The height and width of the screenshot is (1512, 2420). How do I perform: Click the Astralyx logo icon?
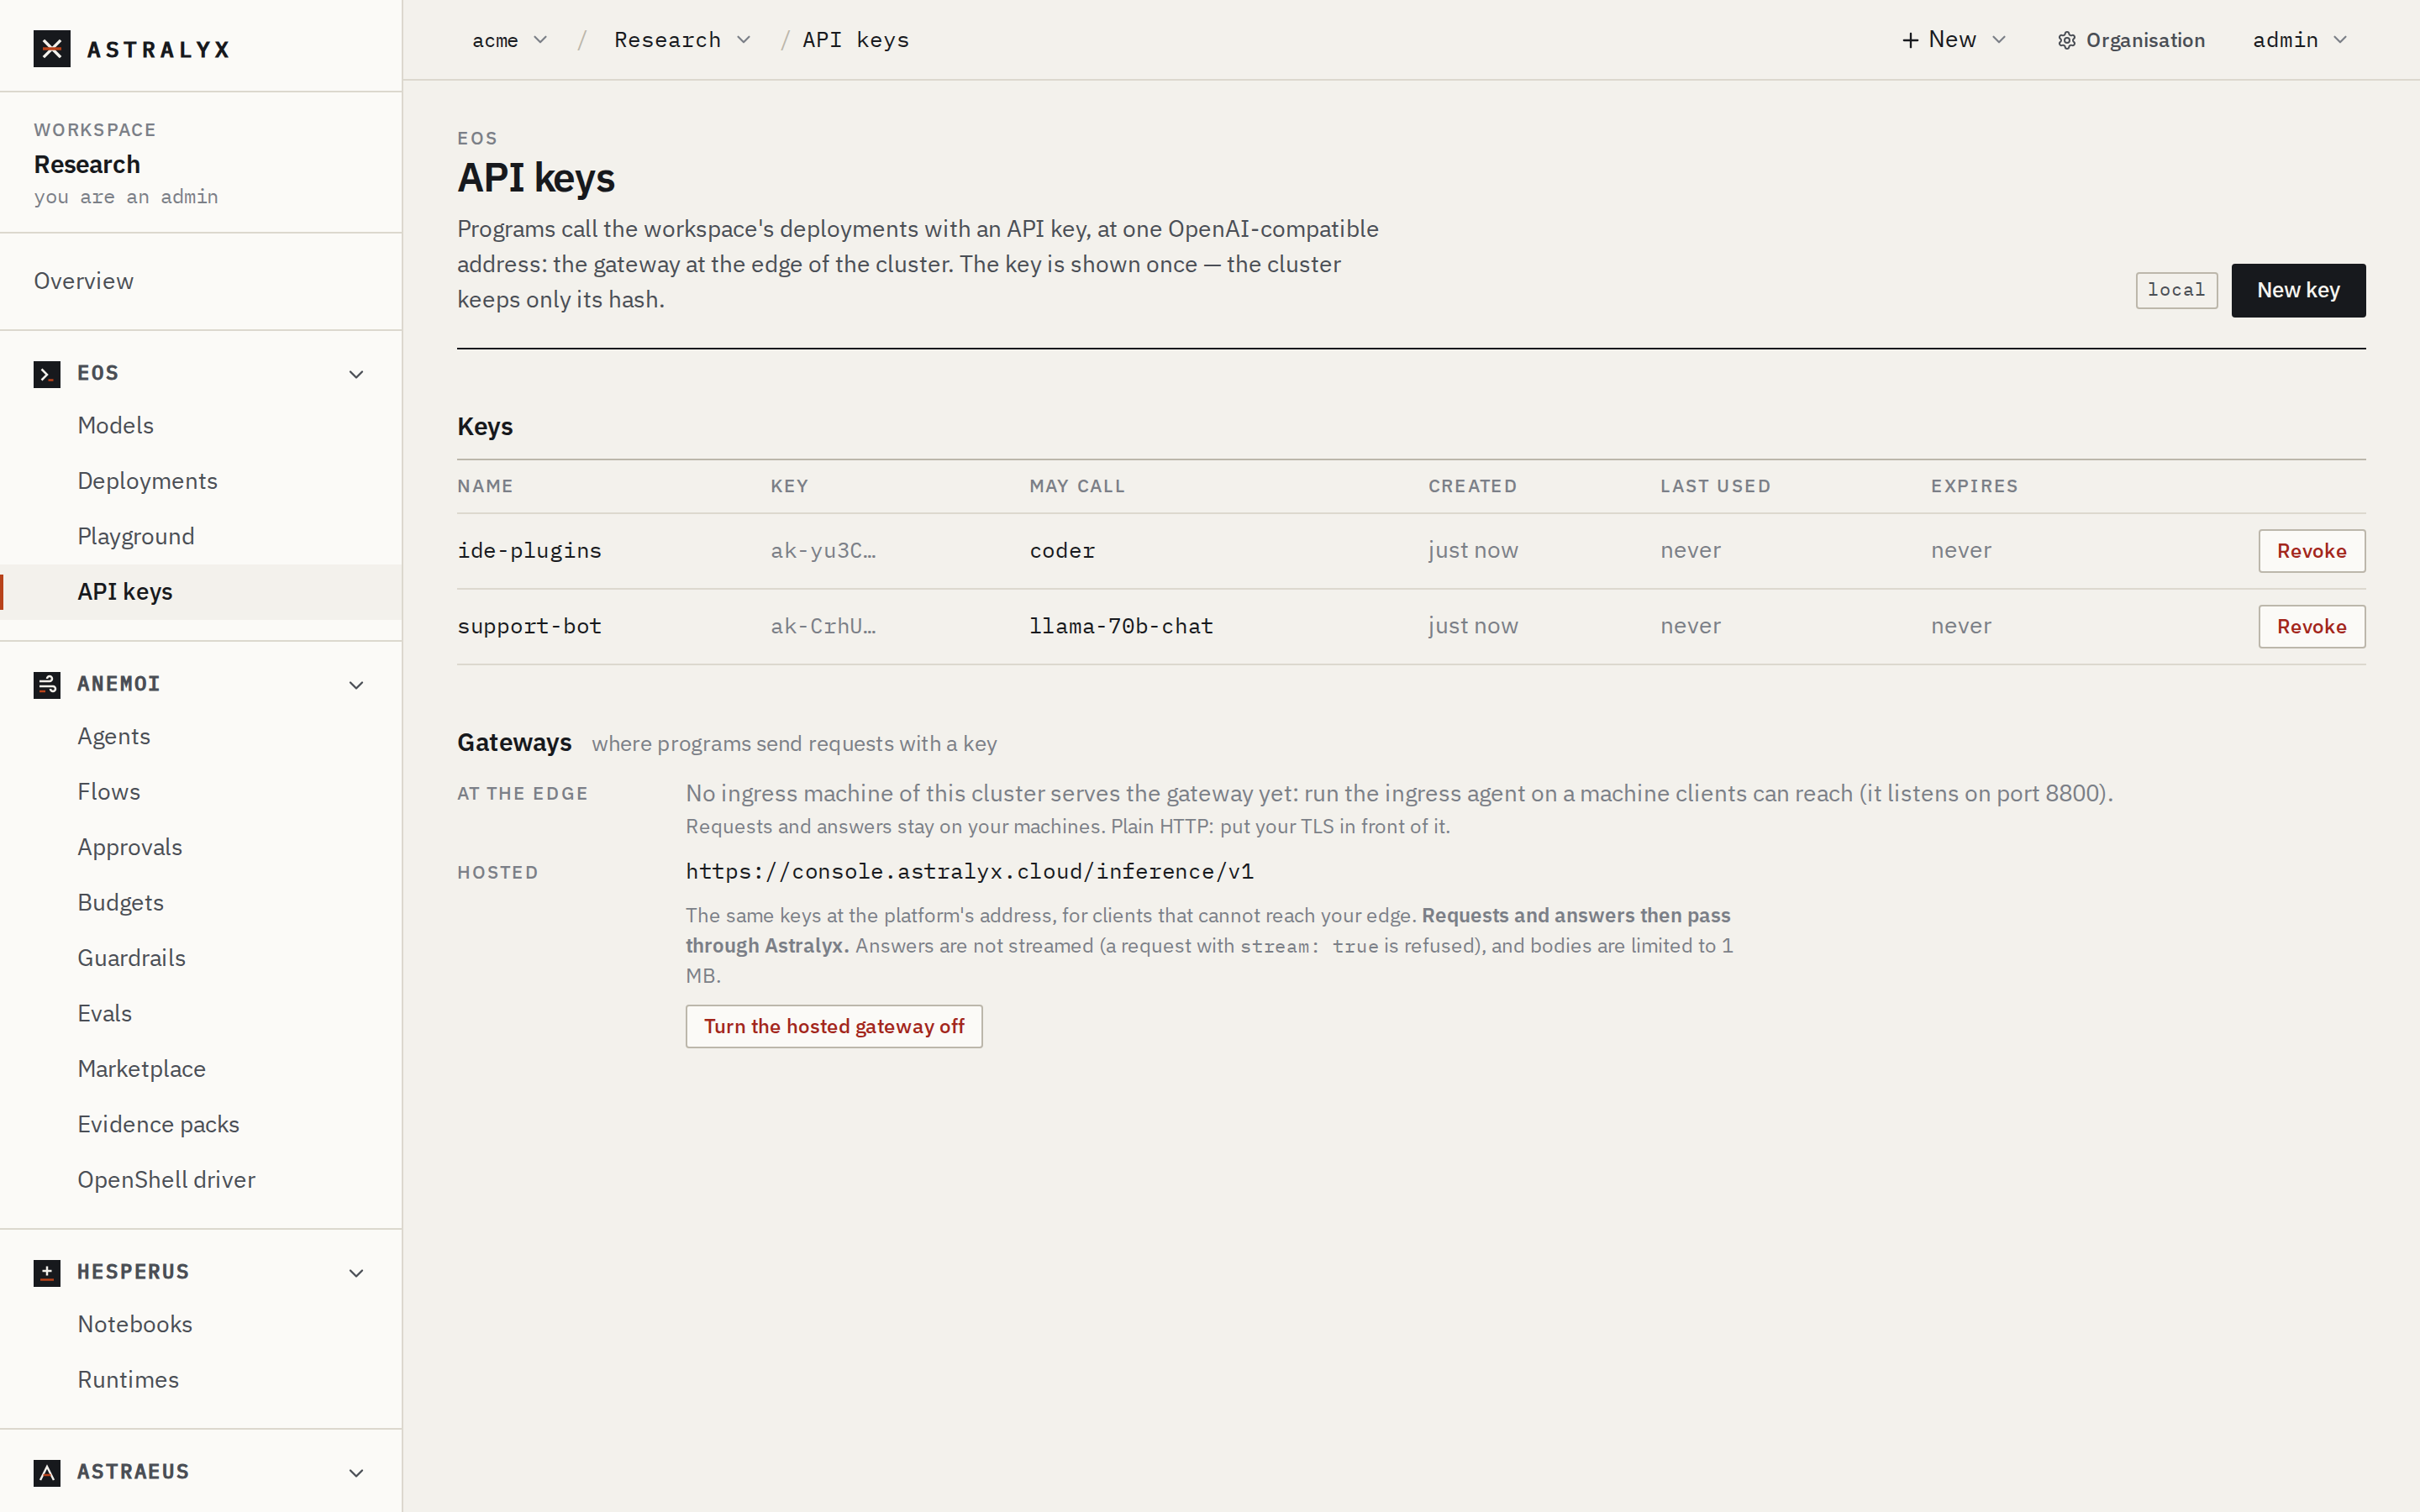(x=52, y=48)
